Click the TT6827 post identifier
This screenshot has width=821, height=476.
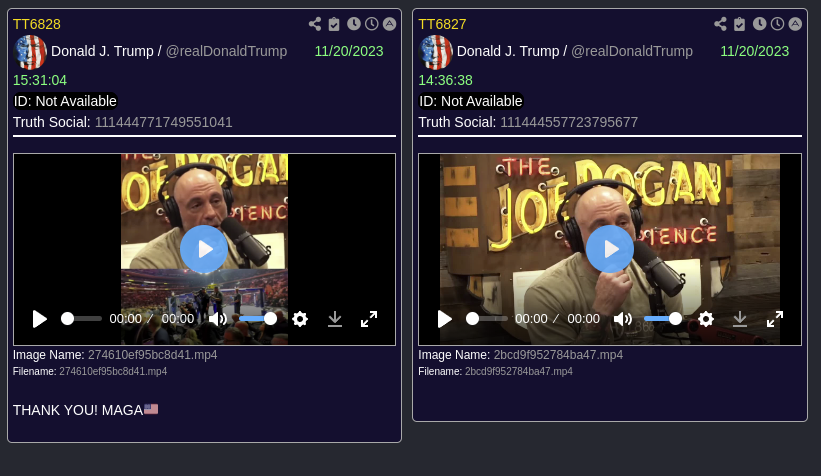point(442,24)
